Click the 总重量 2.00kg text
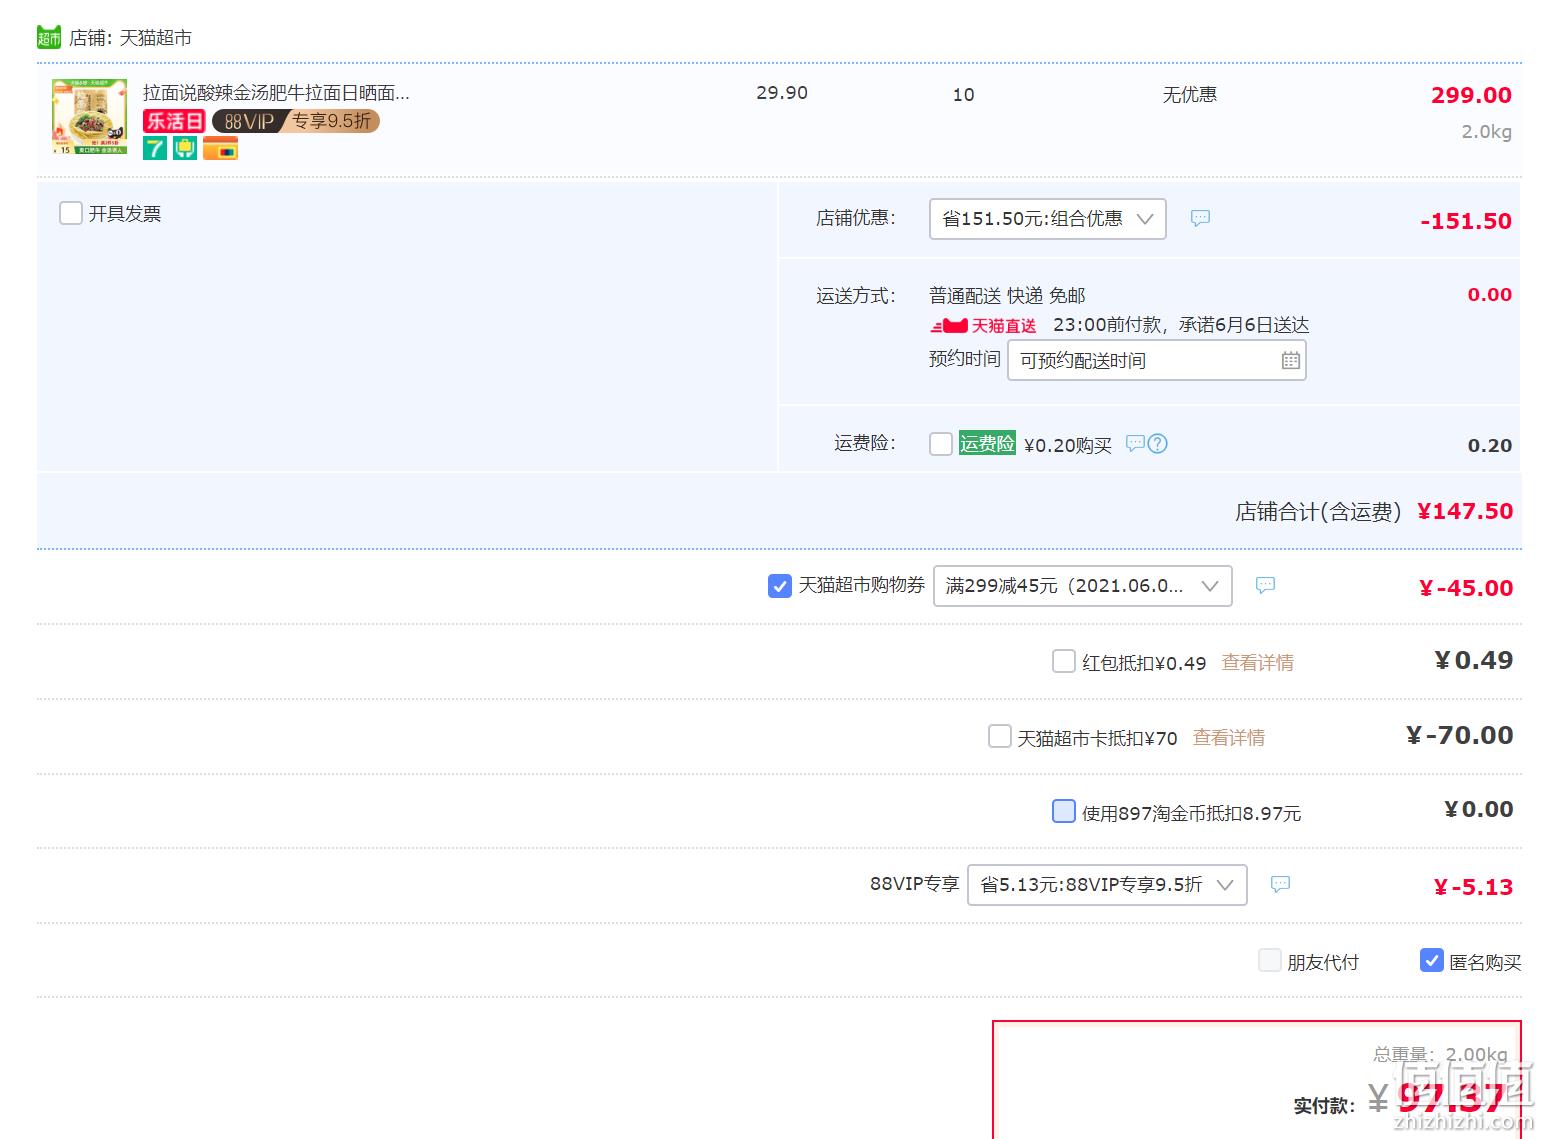1543x1139 pixels. coord(1440,1054)
